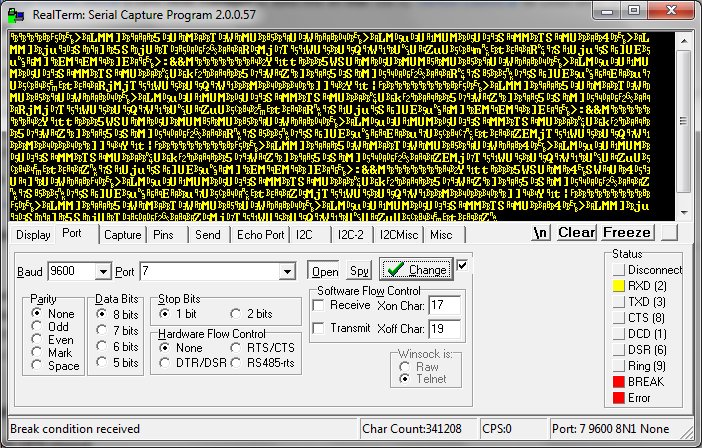Viewport: 702px width, 448px height.
Task: Toggle the DCD (1) status box
Action: 618,334
